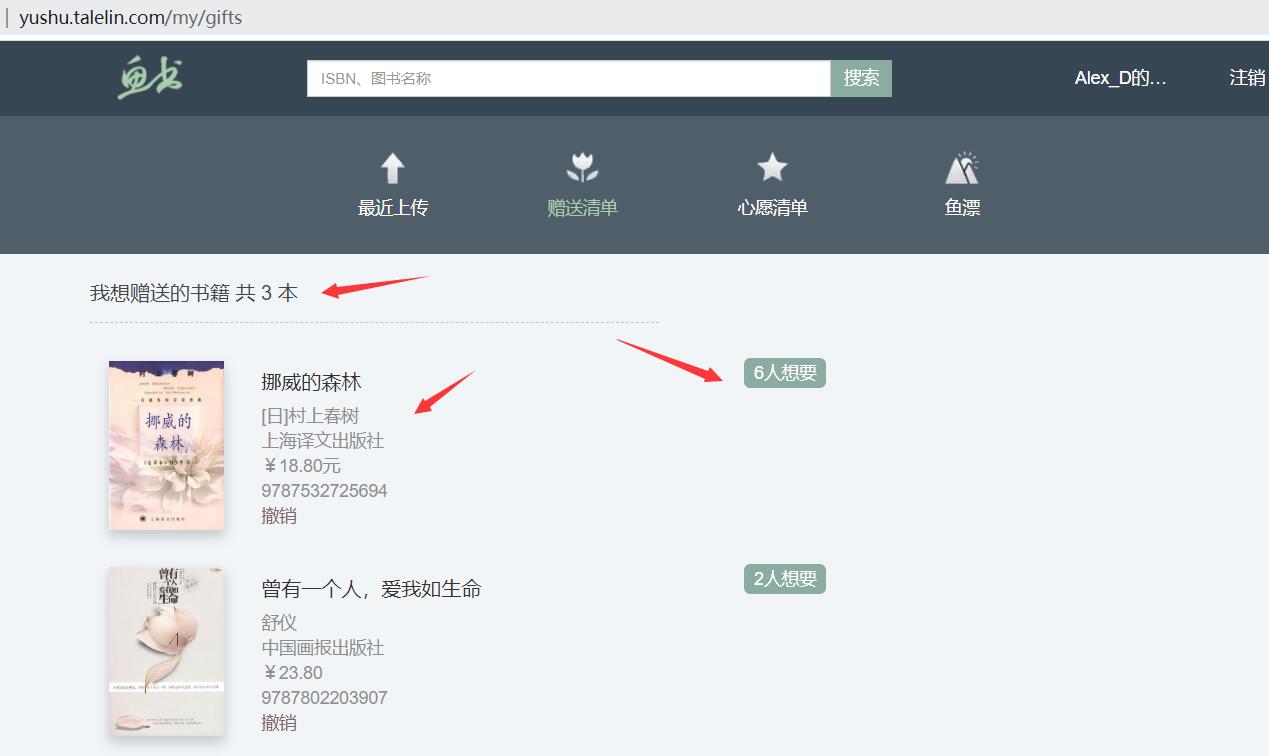Click 撤销 under 挪威的森林
Screen dimensions: 1269x756
pos(279,516)
